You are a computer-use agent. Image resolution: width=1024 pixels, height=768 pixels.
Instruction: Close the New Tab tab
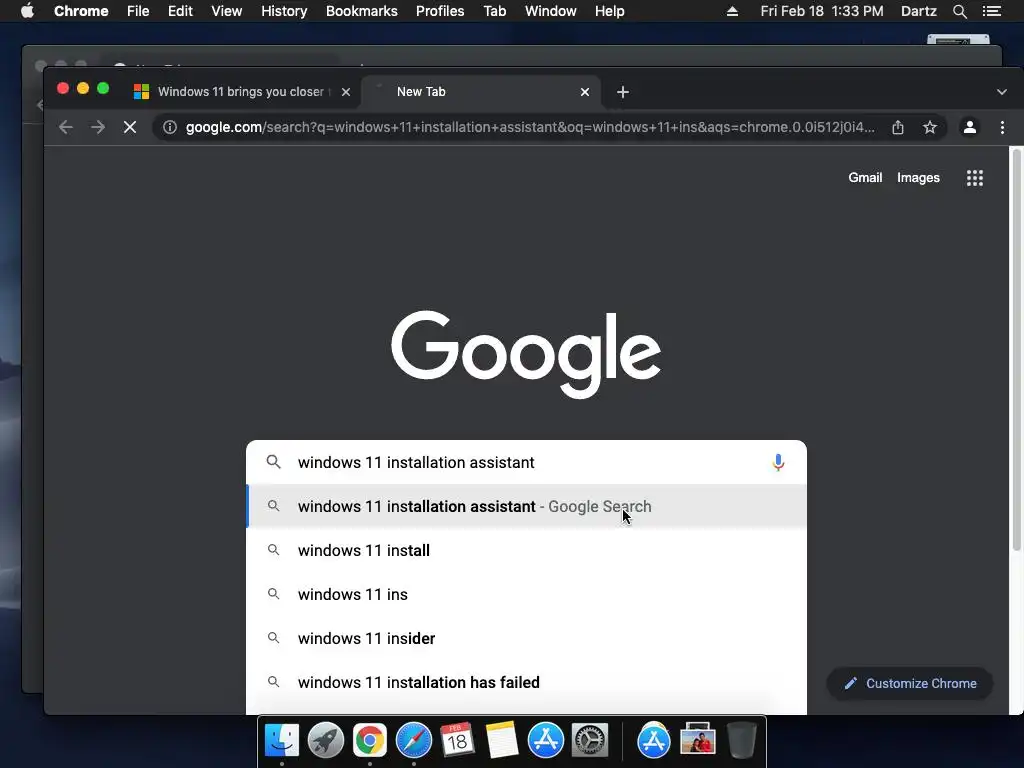(585, 92)
